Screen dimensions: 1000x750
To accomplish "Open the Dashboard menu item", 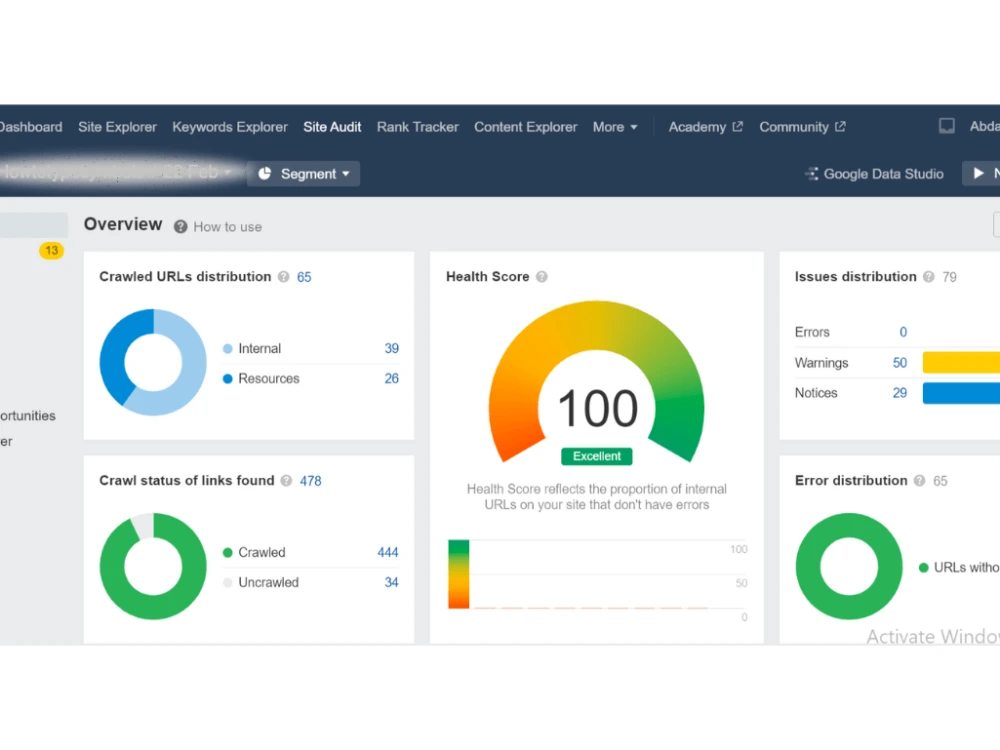I will point(31,127).
